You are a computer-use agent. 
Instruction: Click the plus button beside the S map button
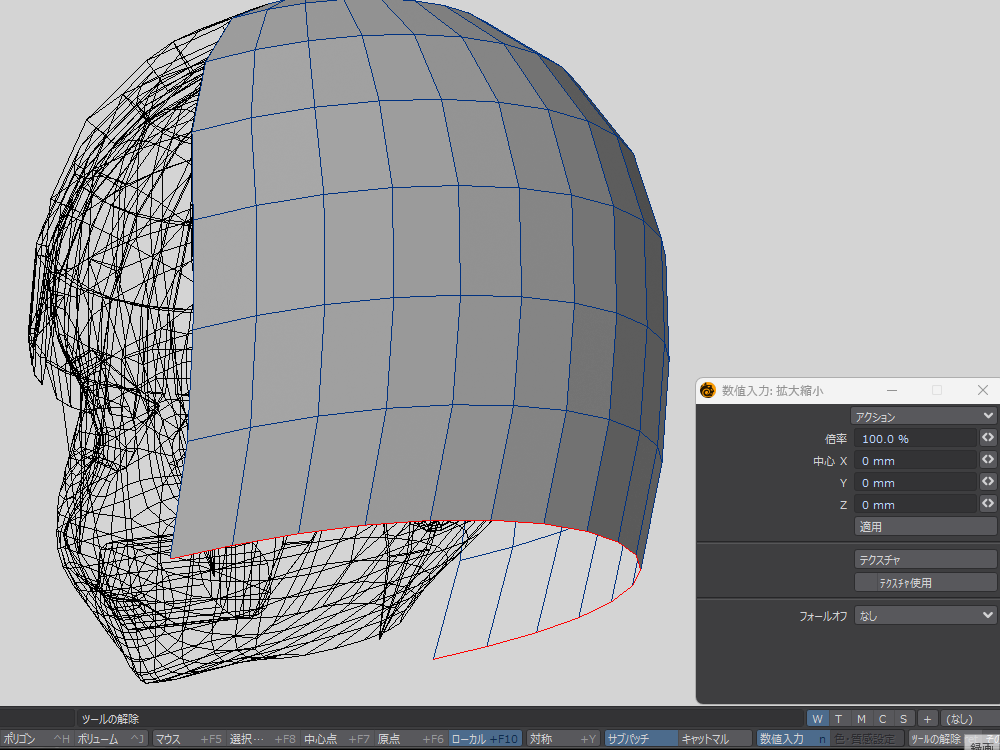pyautogui.click(x=927, y=718)
